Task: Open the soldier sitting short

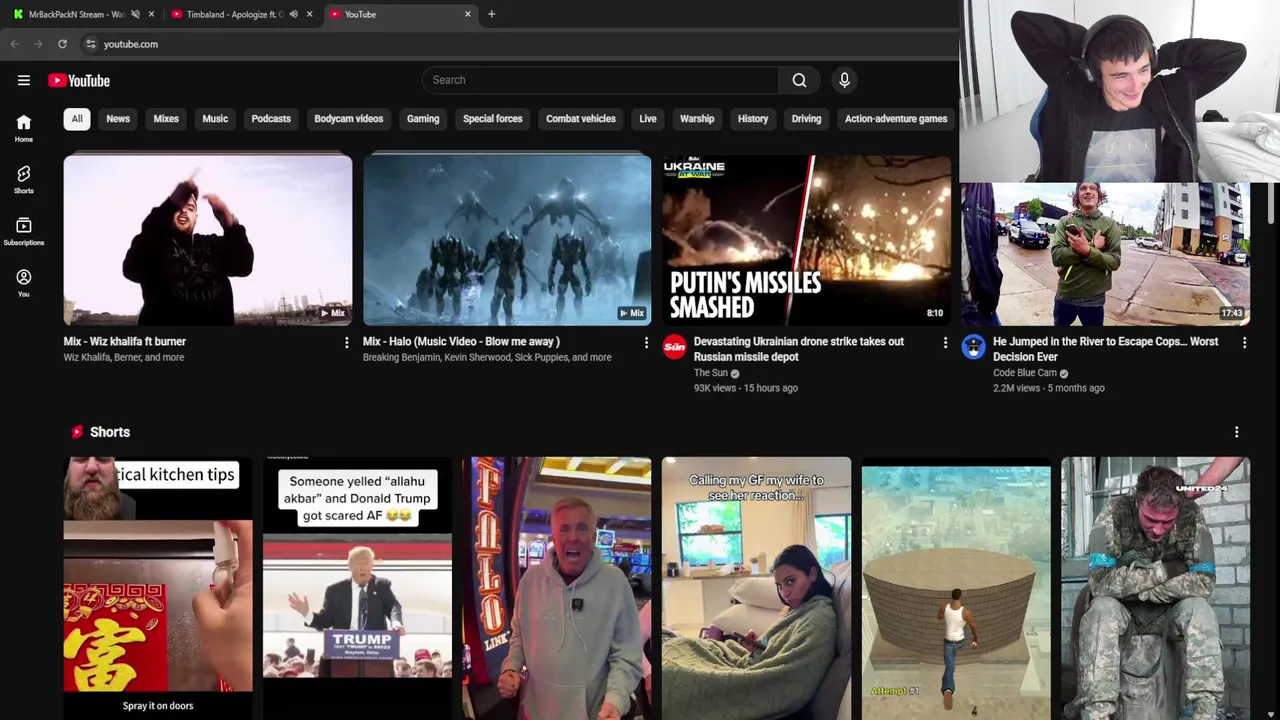Action: pyautogui.click(x=1155, y=588)
